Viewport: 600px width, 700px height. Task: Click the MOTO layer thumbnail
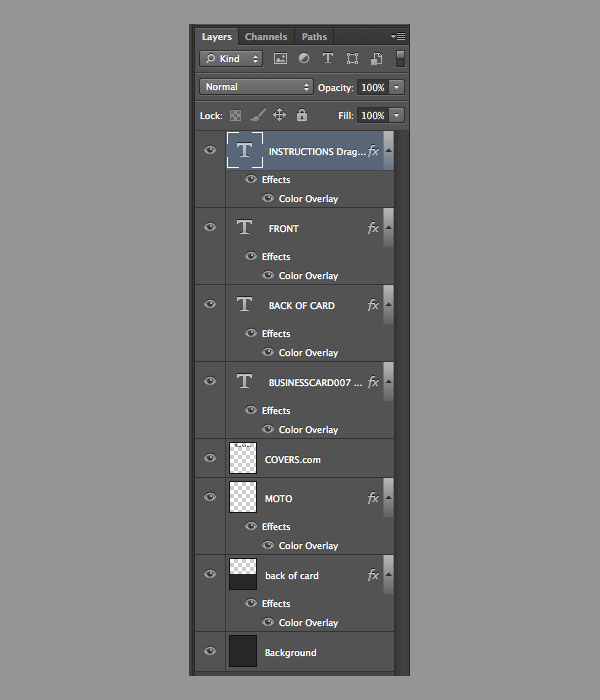[x=243, y=497]
